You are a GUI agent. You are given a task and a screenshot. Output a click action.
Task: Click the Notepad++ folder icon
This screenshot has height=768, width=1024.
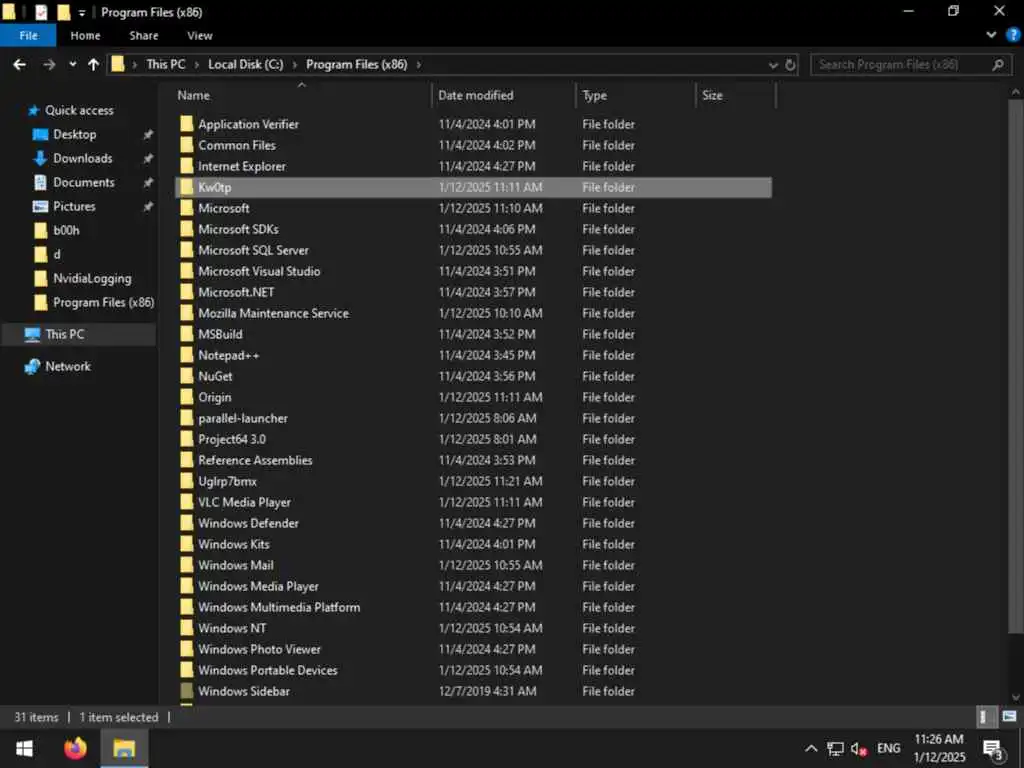(x=187, y=355)
